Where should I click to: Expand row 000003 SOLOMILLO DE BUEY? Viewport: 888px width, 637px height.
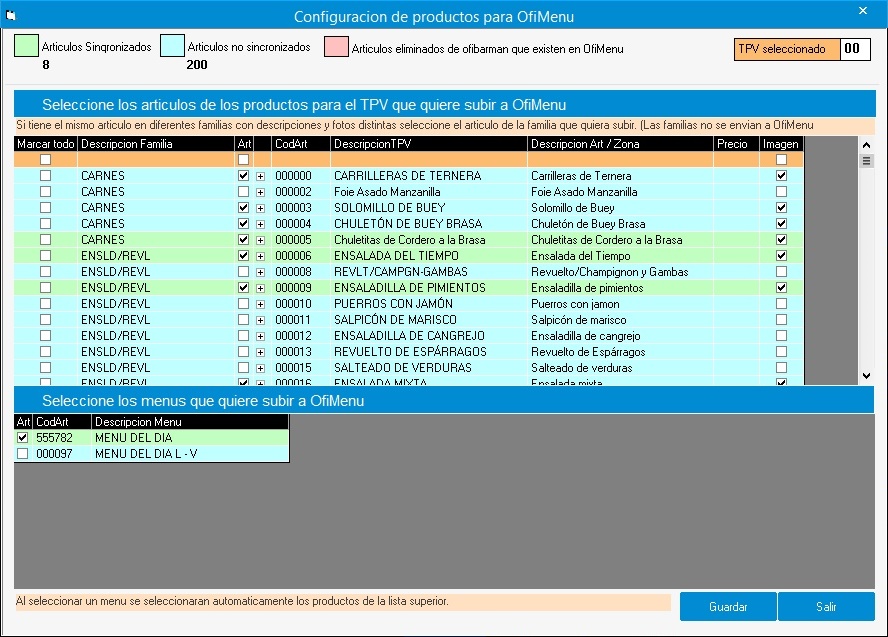(261, 208)
